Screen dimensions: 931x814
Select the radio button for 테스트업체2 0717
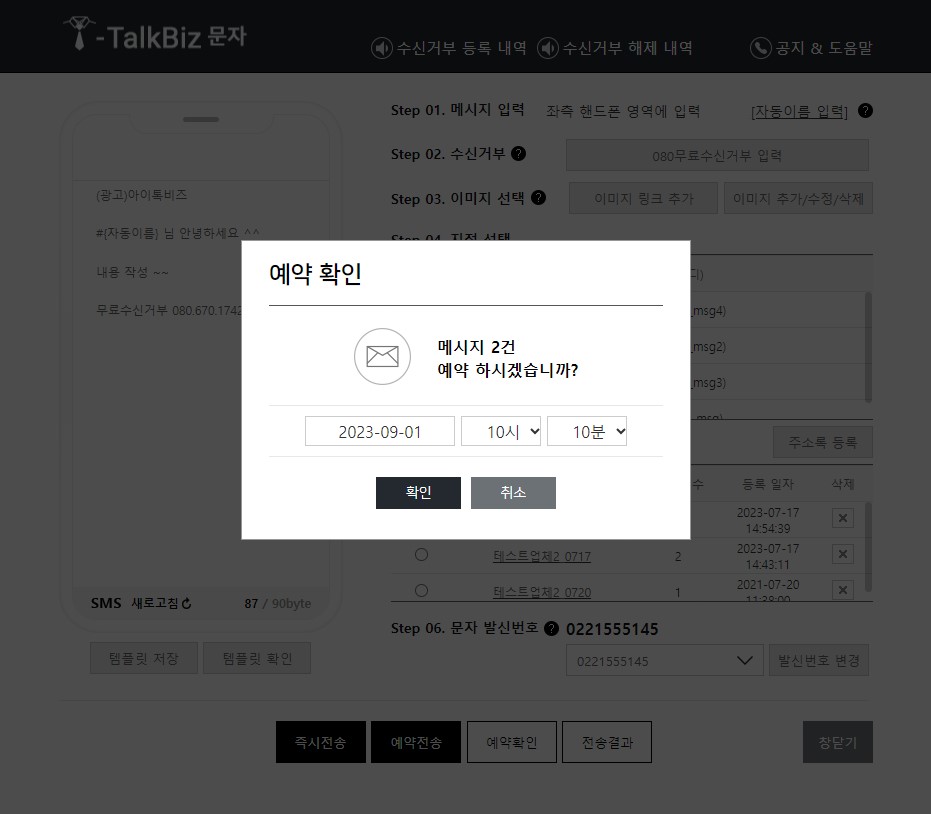[x=421, y=554]
